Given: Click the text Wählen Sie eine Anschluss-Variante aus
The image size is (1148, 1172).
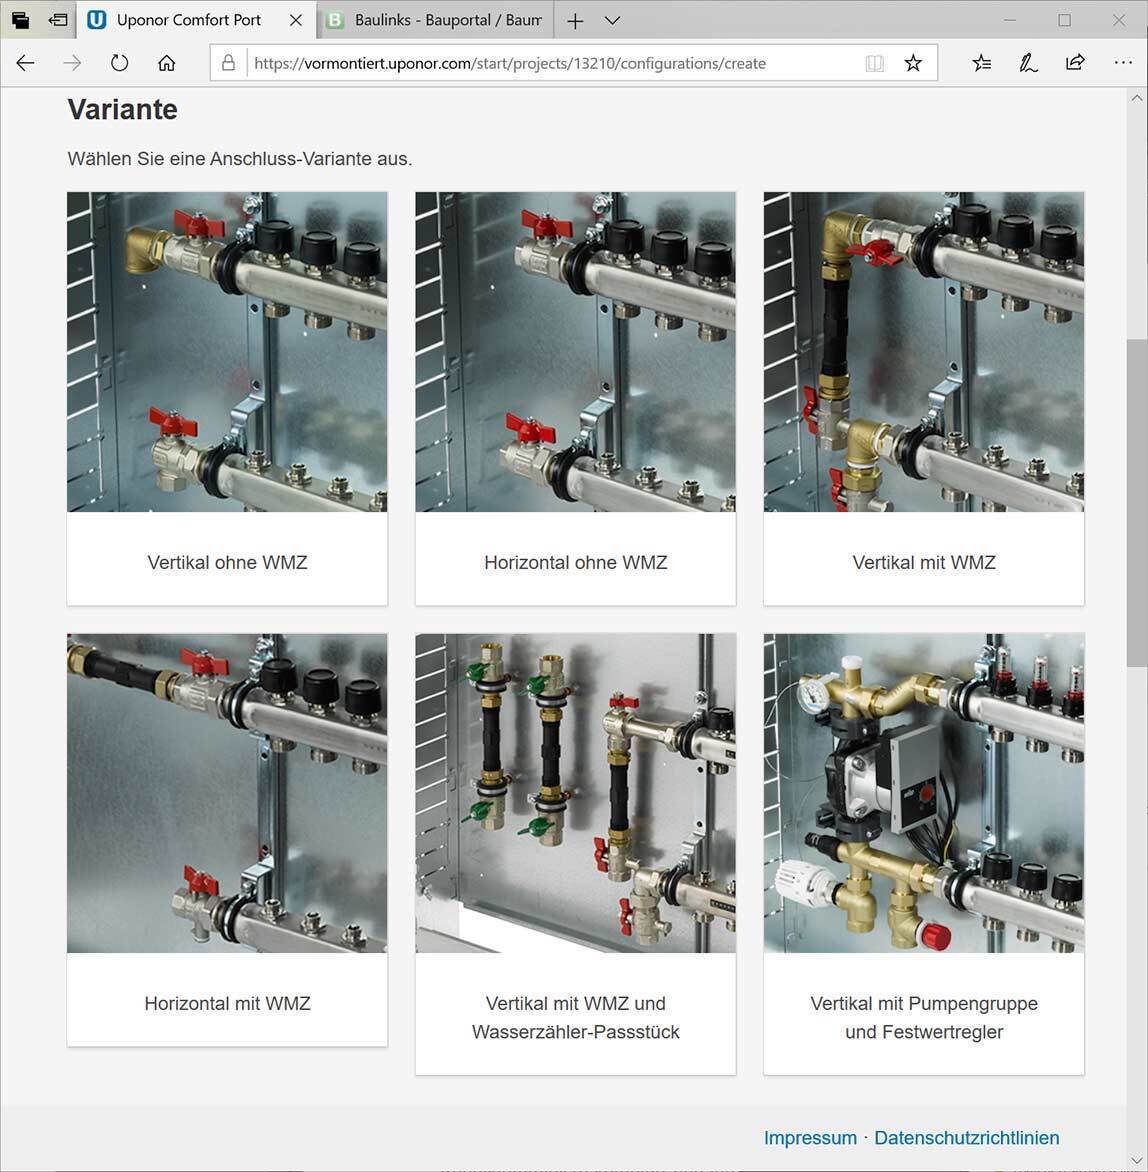Looking at the screenshot, I should [x=240, y=158].
